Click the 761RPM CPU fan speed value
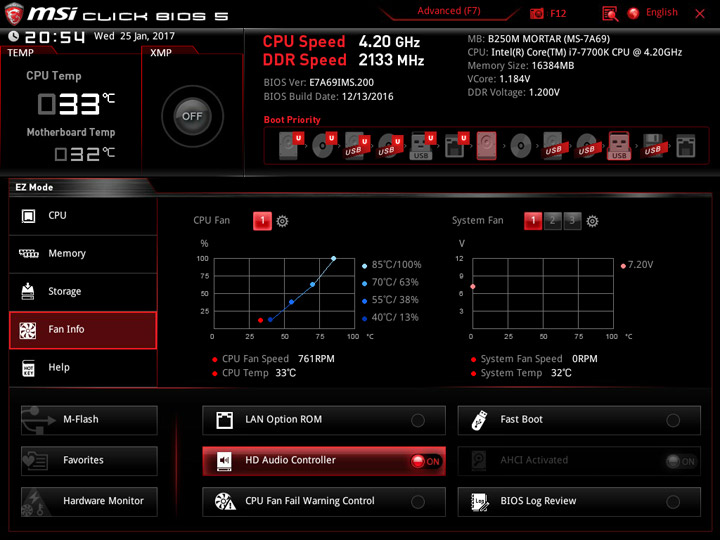This screenshot has width=720, height=540. click(316, 359)
